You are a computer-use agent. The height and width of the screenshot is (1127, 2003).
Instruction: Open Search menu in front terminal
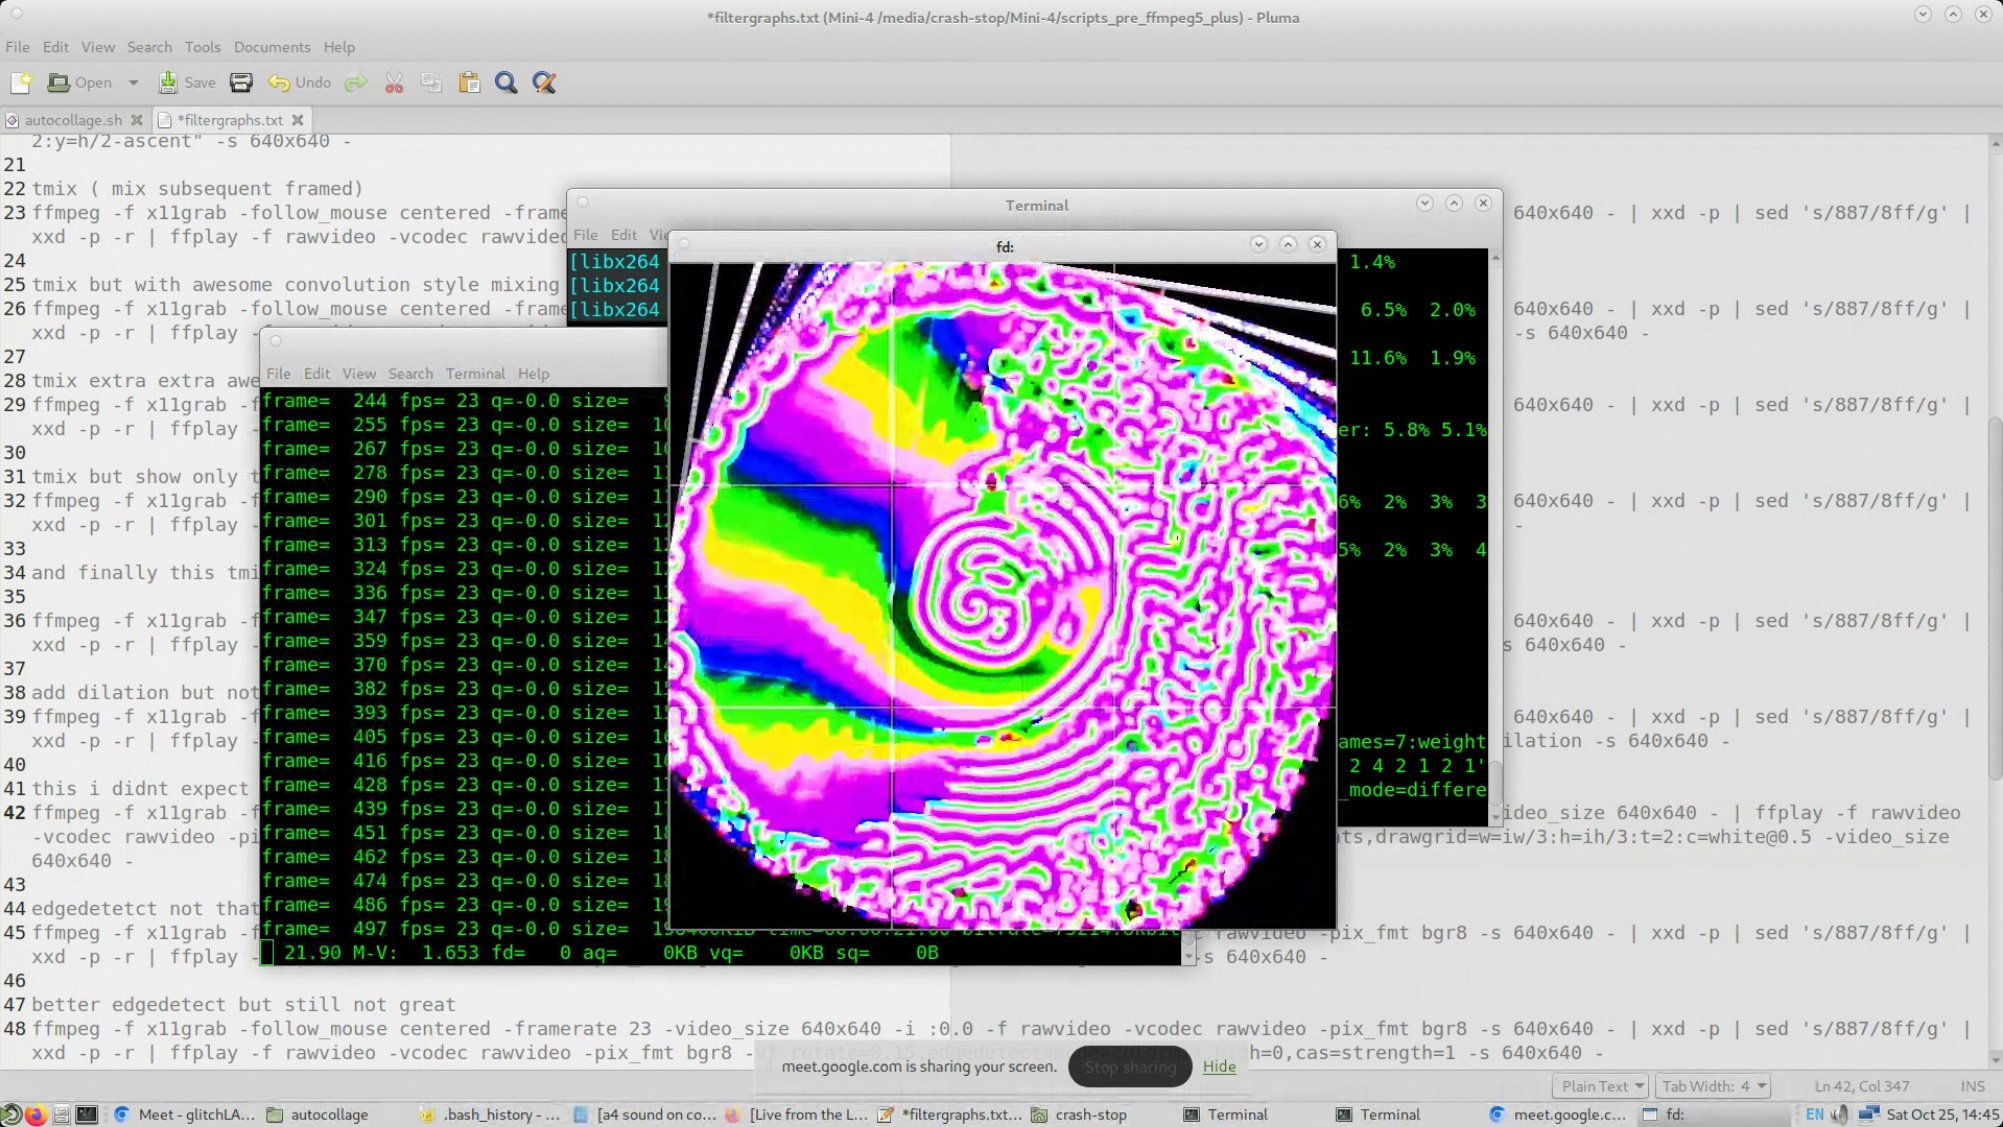[410, 373]
